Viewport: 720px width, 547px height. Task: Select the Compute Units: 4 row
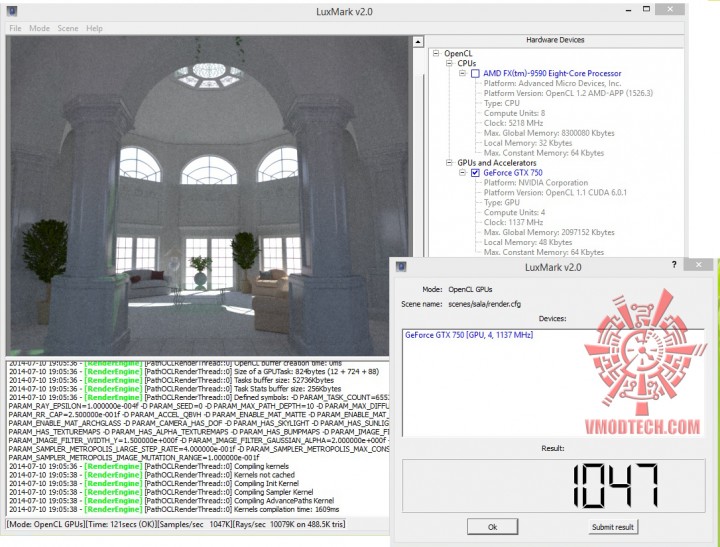click(x=514, y=213)
